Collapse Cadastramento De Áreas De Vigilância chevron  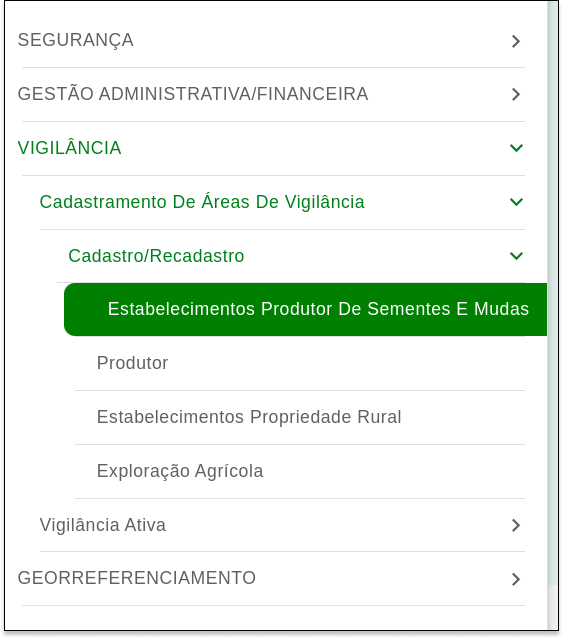(x=516, y=202)
